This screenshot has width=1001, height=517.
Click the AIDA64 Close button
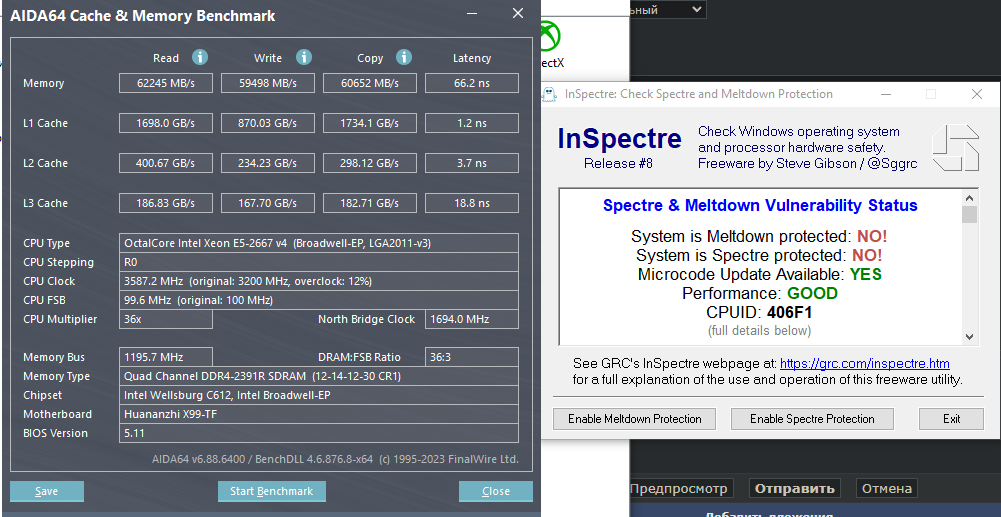tap(495, 491)
